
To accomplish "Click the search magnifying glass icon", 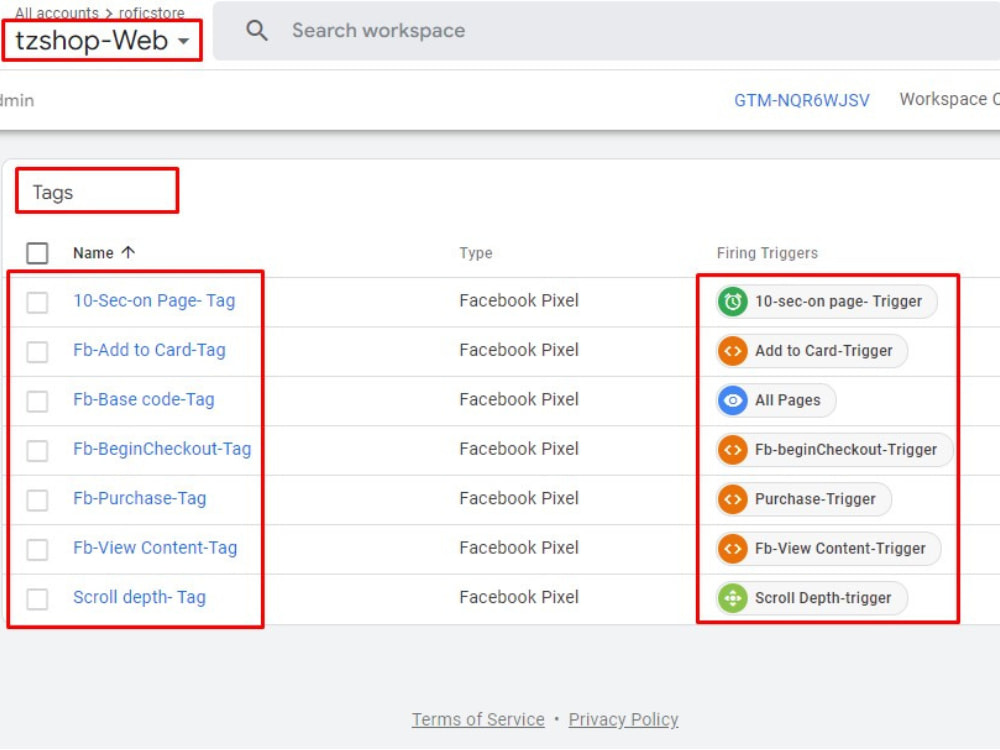I will (257, 30).
